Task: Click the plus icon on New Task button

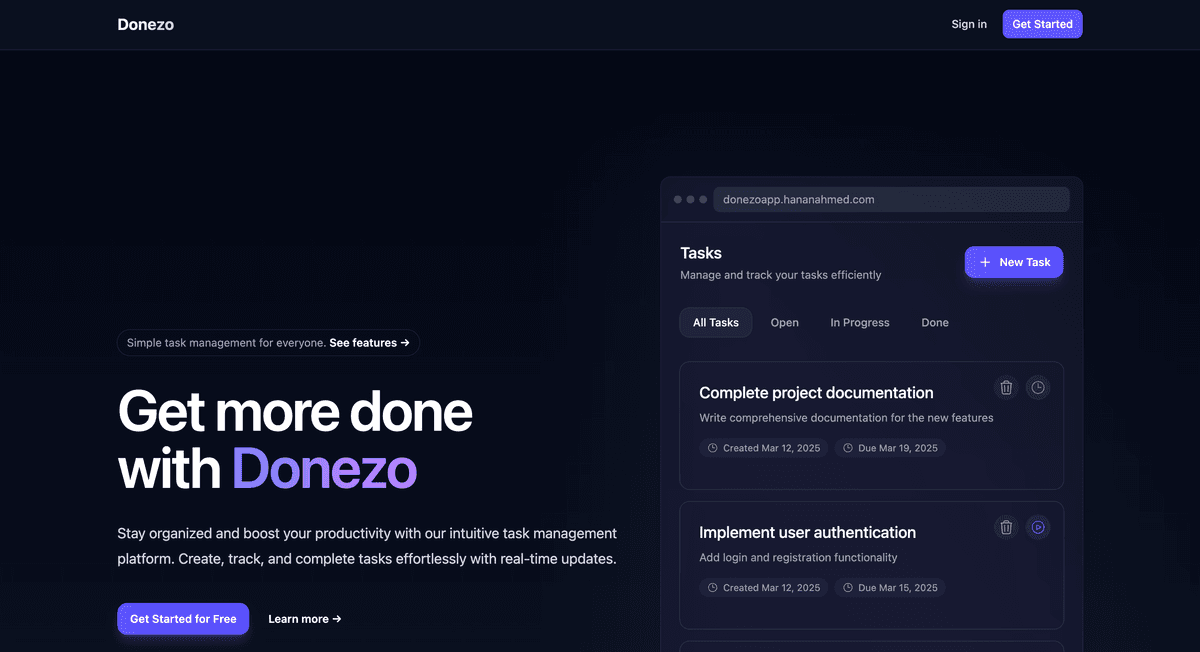Action: coord(985,262)
